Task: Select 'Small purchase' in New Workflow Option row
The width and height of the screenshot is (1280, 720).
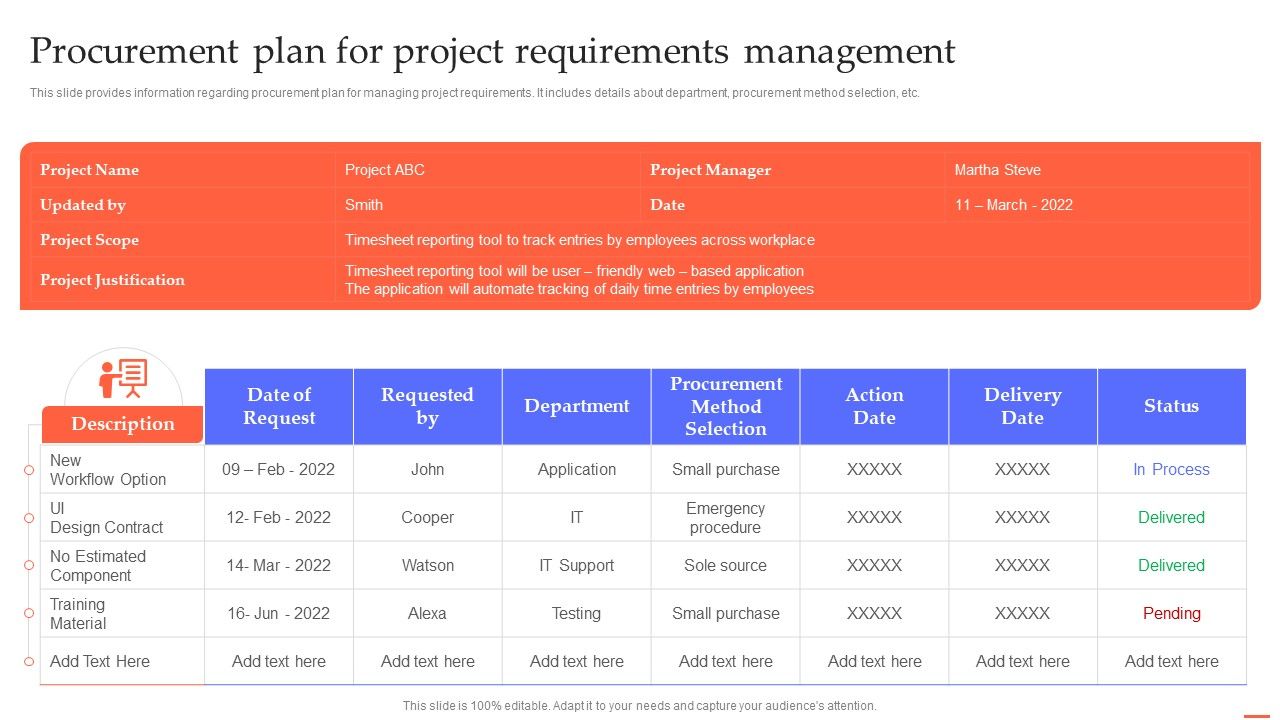Action: pos(726,469)
